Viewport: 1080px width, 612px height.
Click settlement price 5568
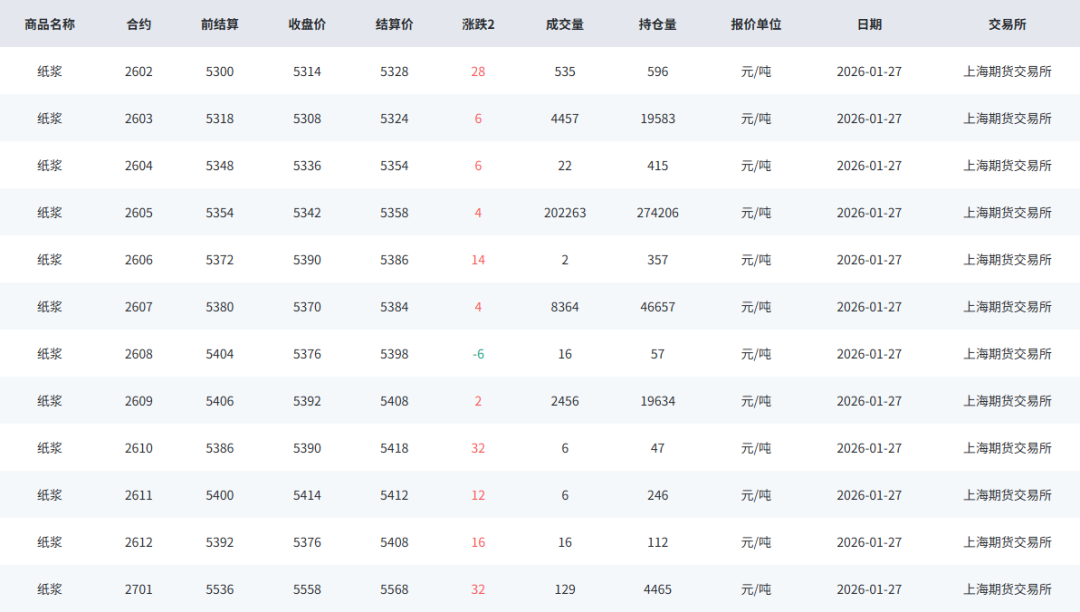click(394, 590)
